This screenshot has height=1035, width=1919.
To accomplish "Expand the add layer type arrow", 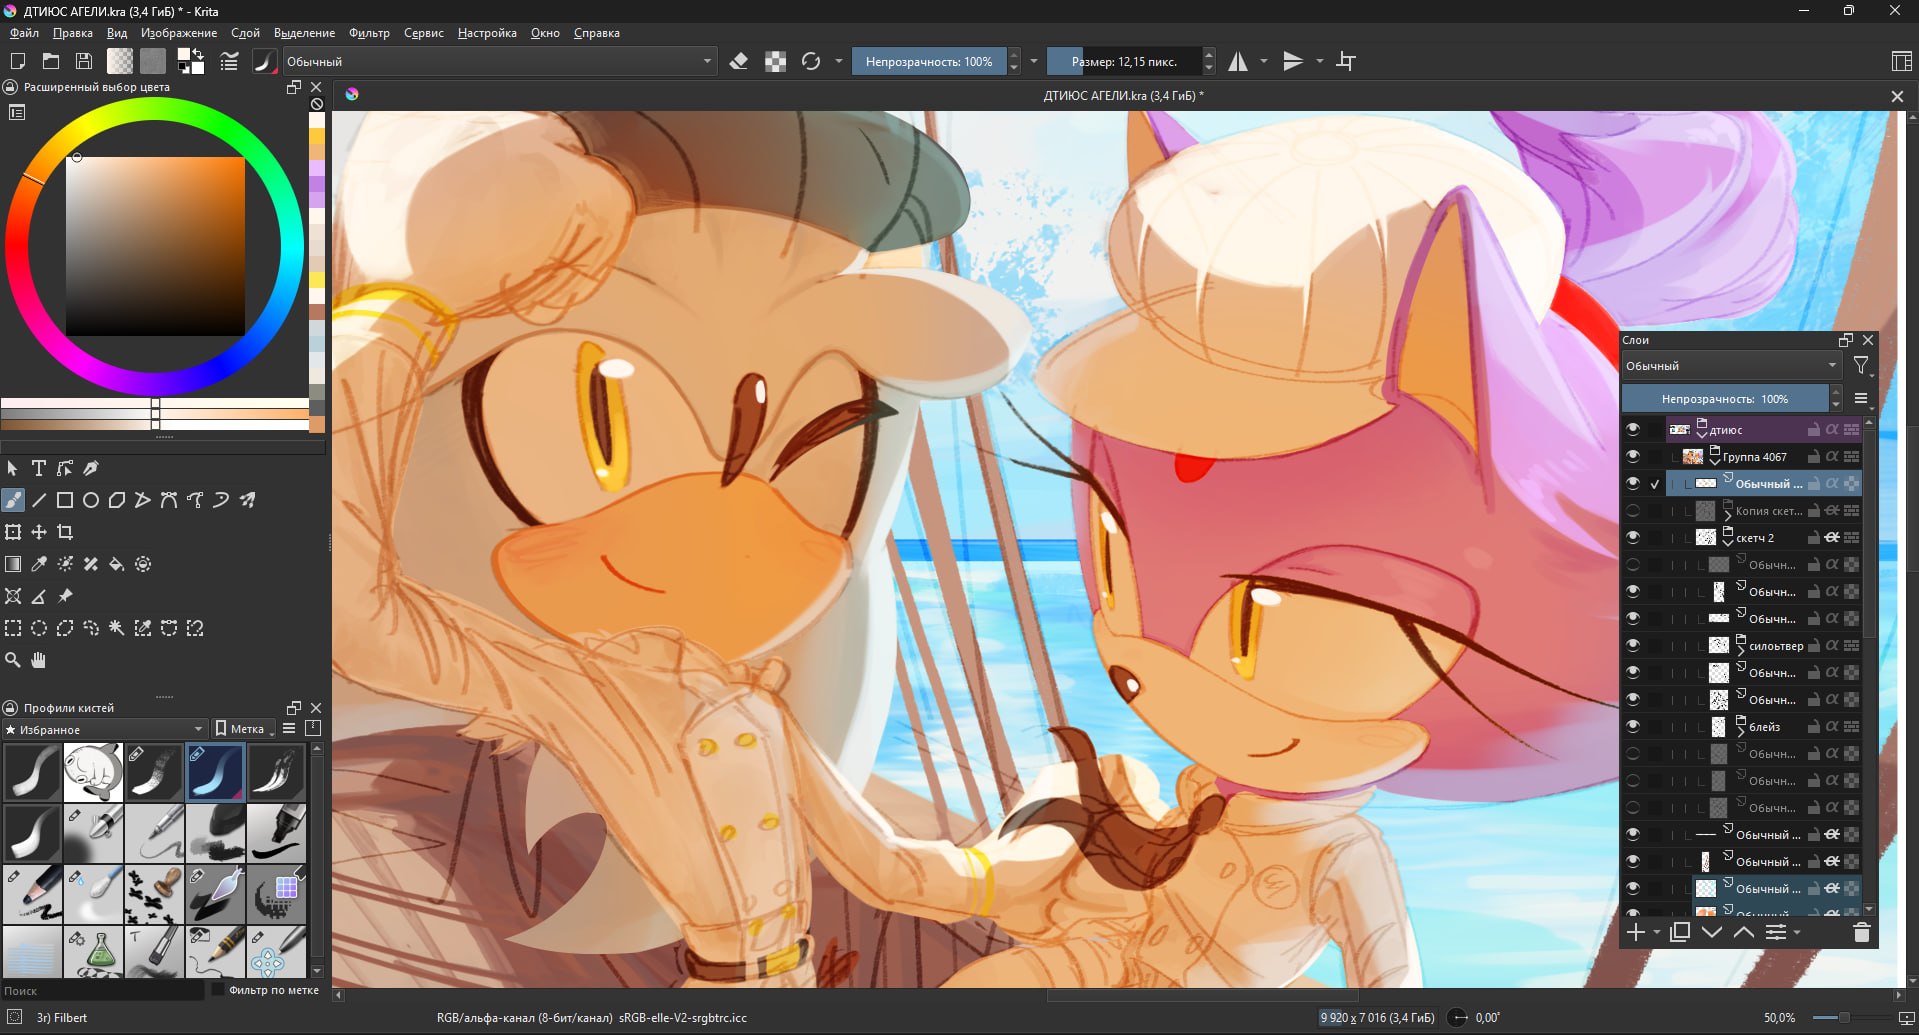I will (x=1657, y=933).
